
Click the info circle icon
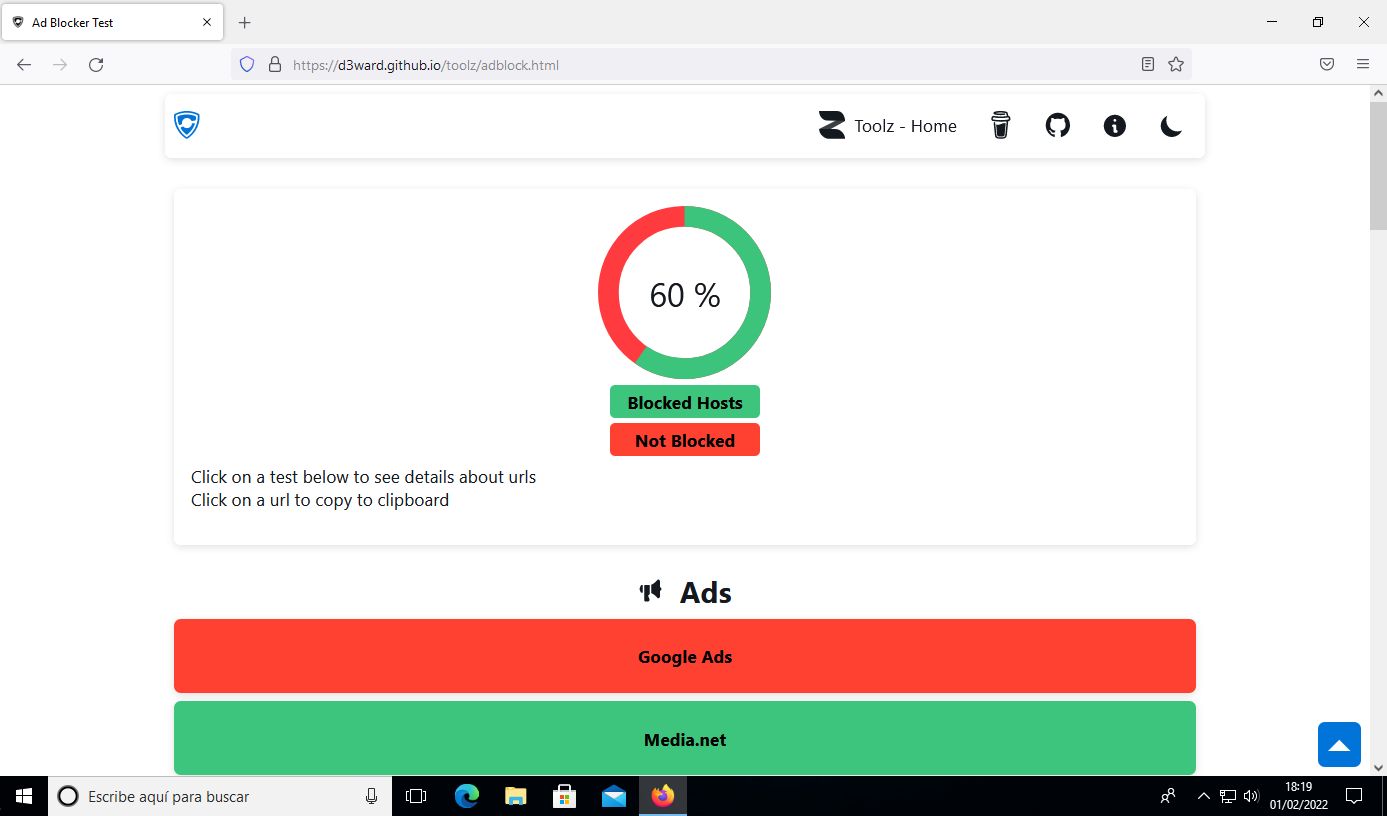(1114, 125)
